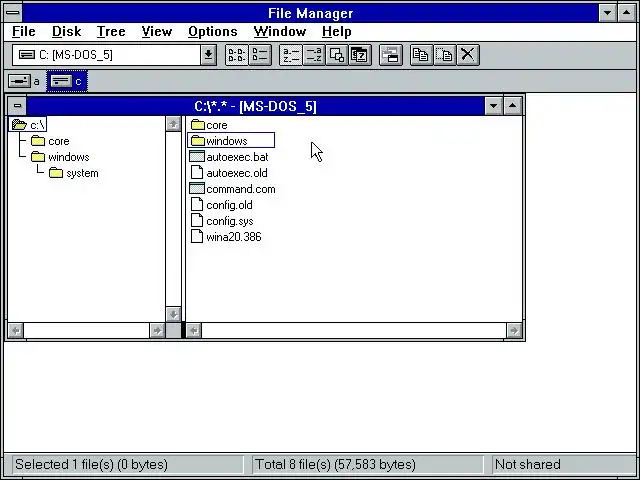Click file pane scroll left arrow
The image size is (640, 480).
(x=194, y=330)
